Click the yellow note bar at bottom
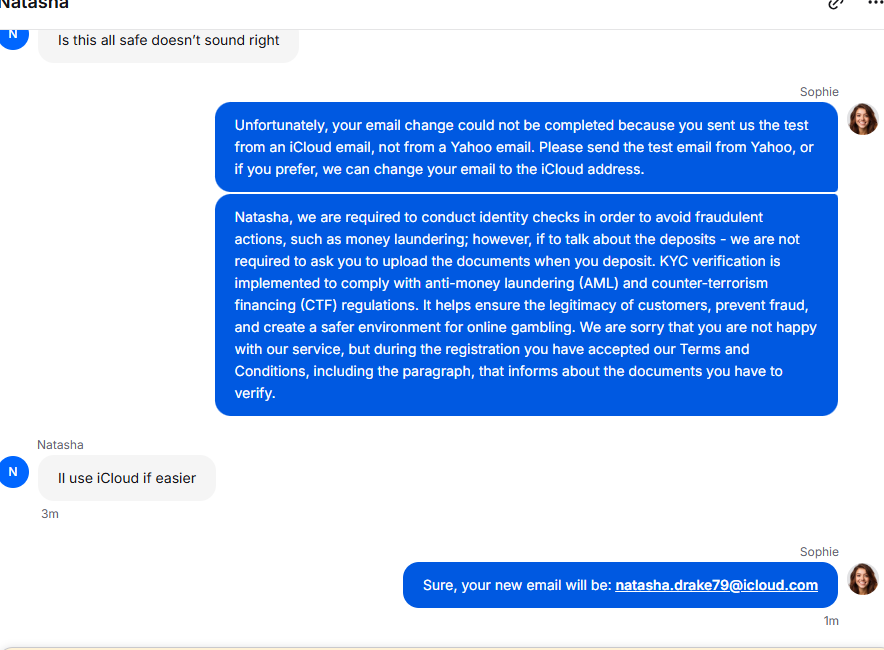The width and height of the screenshot is (884, 650). [442, 646]
